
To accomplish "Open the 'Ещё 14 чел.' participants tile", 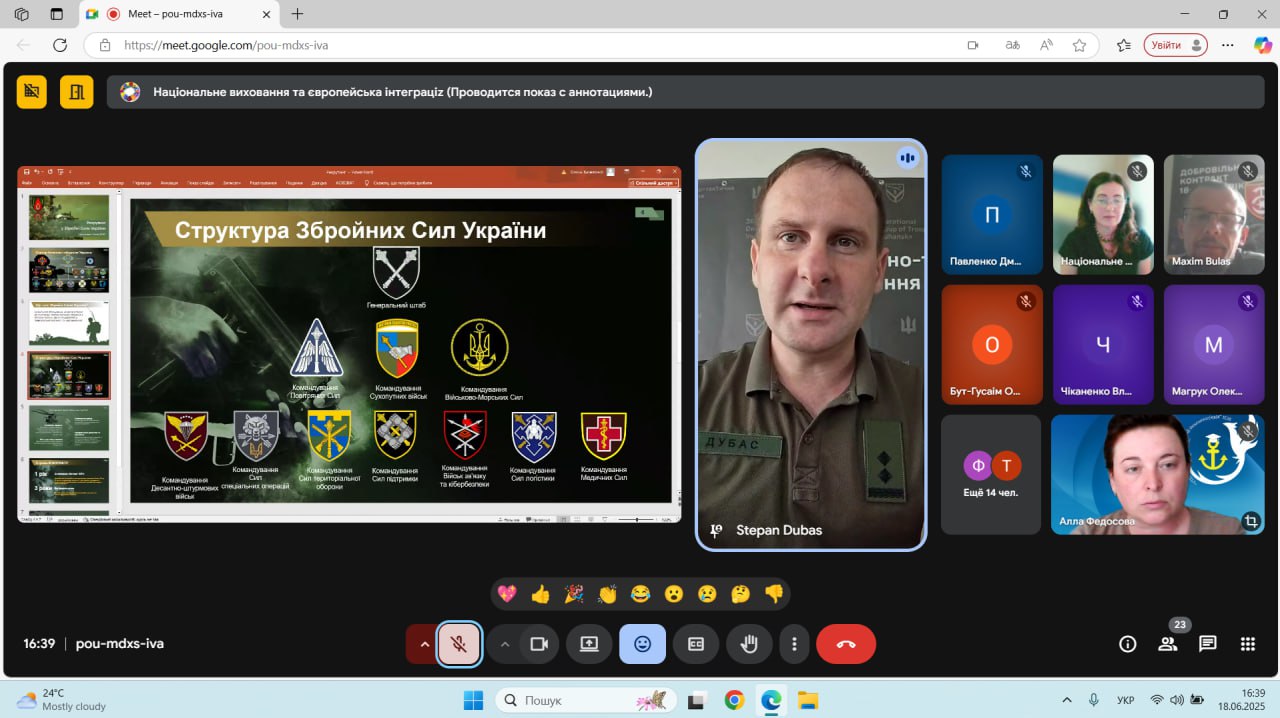I will pyautogui.click(x=991, y=474).
